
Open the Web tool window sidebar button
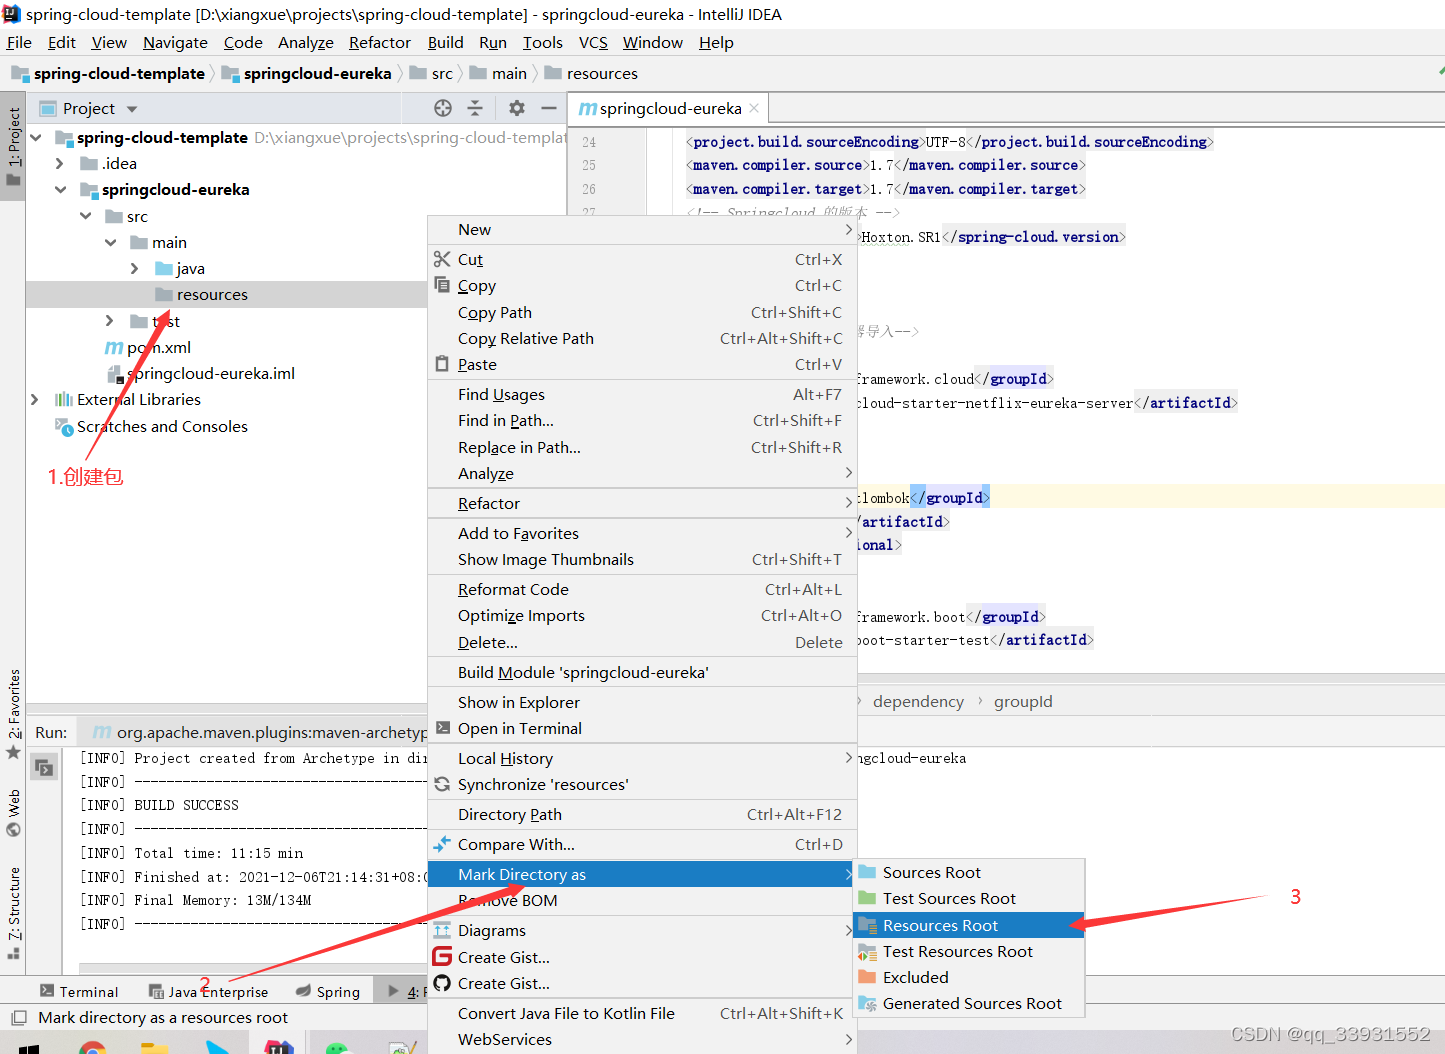tap(13, 812)
